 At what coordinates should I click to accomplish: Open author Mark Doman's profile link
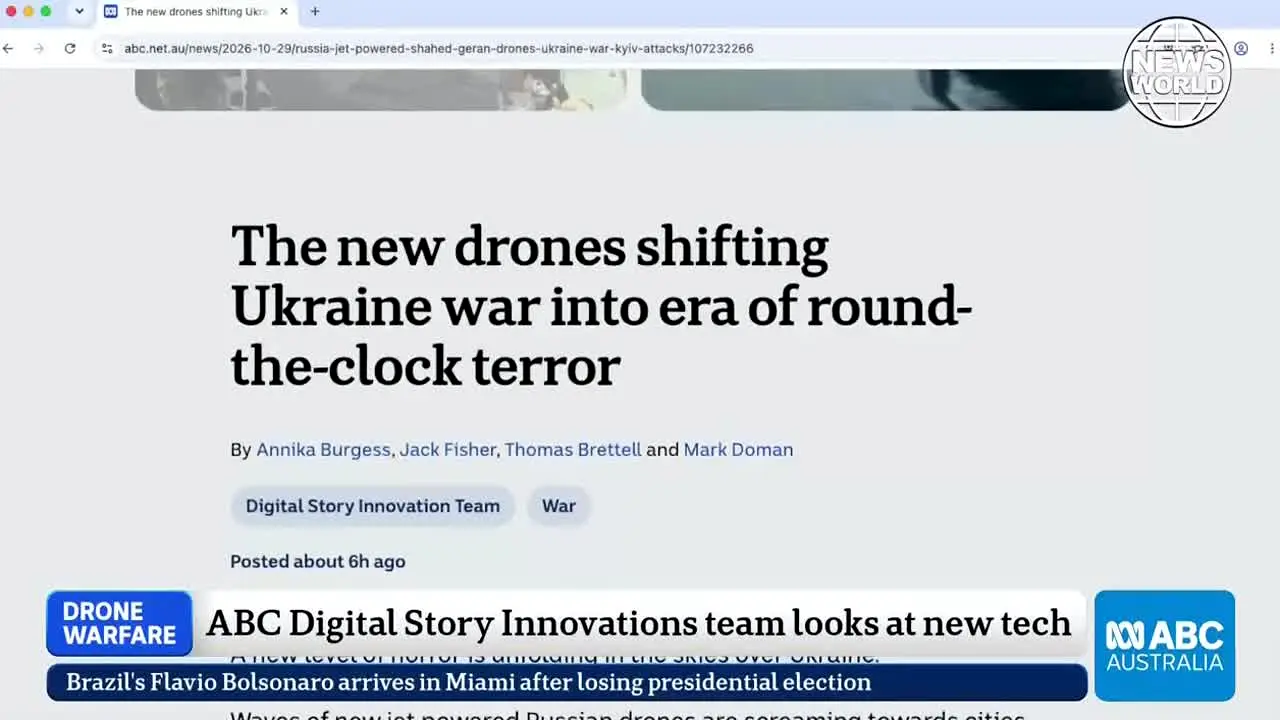738,450
